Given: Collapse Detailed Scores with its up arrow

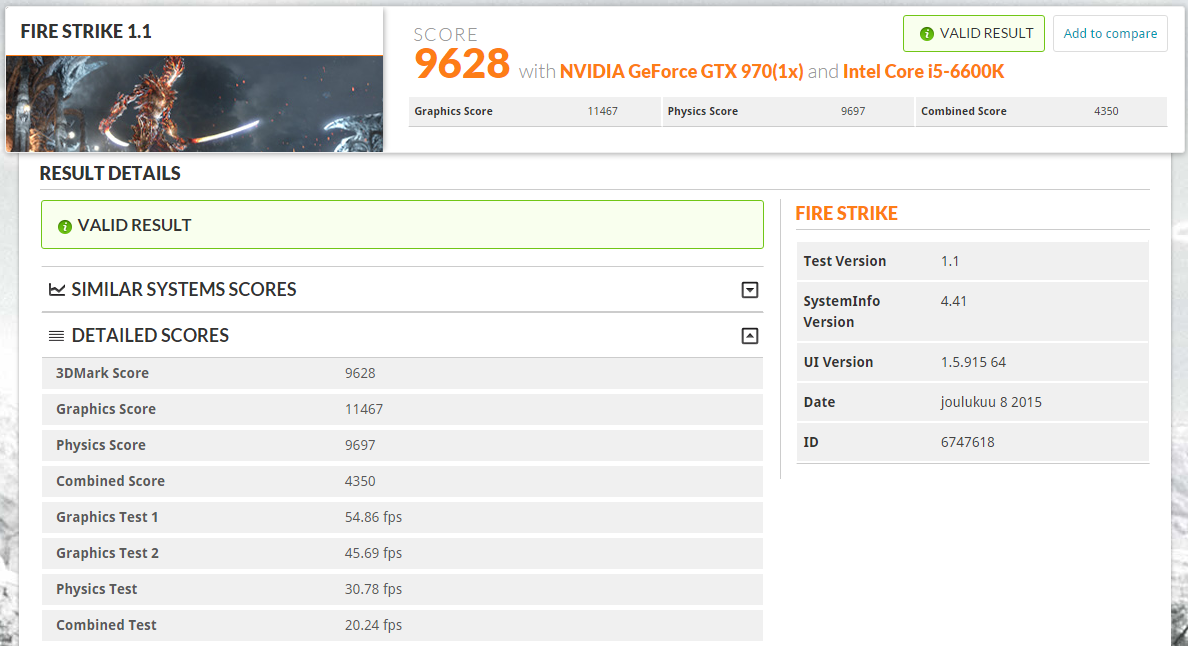Looking at the screenshot, I should point(749,336).
